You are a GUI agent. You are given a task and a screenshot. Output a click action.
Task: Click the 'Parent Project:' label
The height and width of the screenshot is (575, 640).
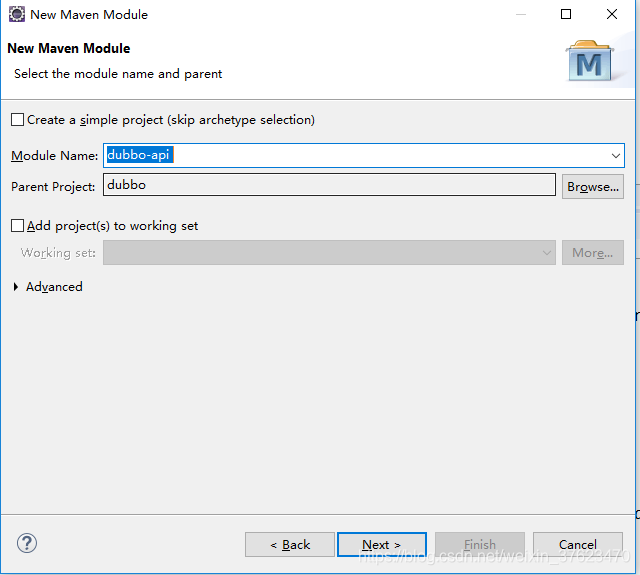coord(53,186)
